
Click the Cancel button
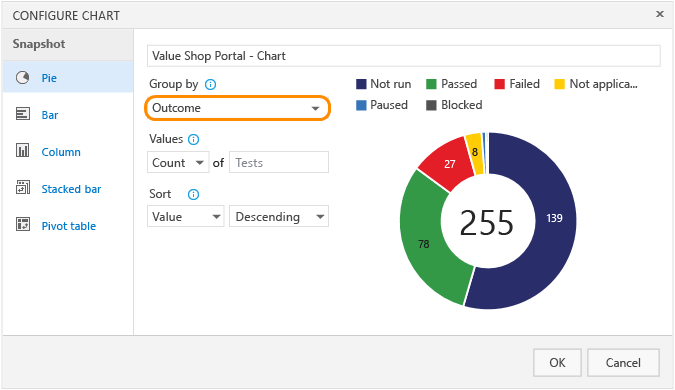click(x=623, y=362)
